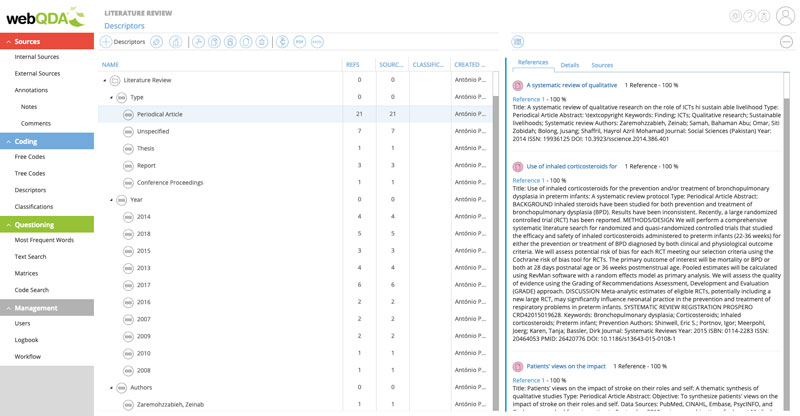Collapse the Sources sidebar section
The image size is (800, 416).
coord(8,41)
